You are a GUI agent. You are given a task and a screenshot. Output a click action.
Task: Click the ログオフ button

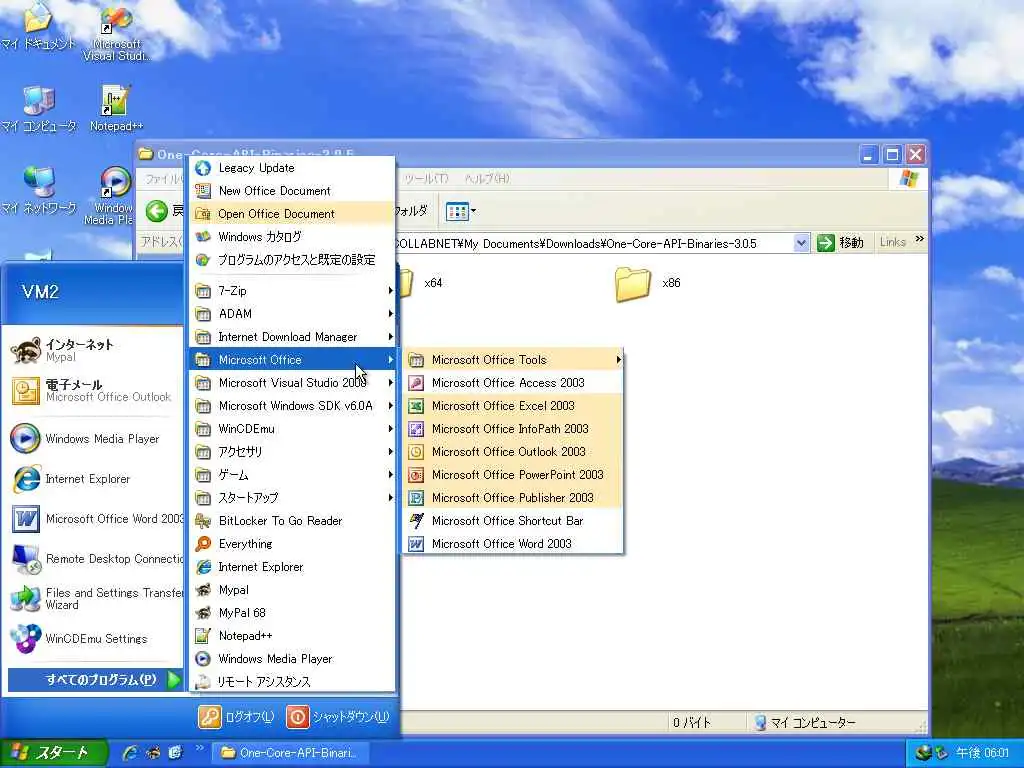[x=236, y=717]
